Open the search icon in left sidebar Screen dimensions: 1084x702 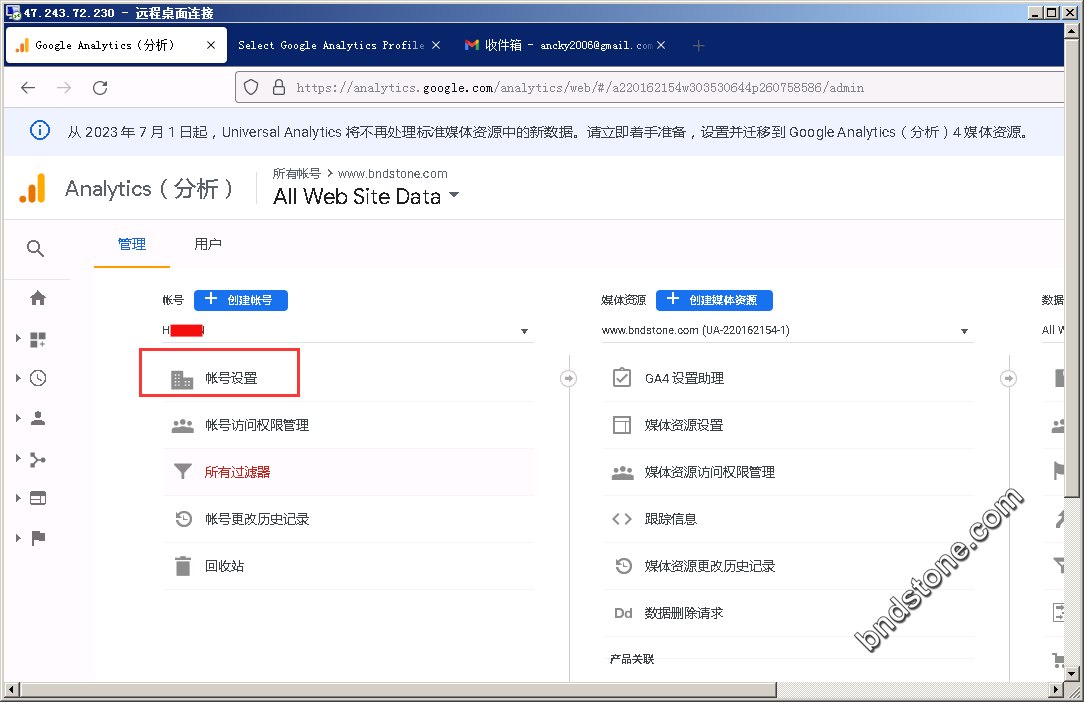pos(35,248)
